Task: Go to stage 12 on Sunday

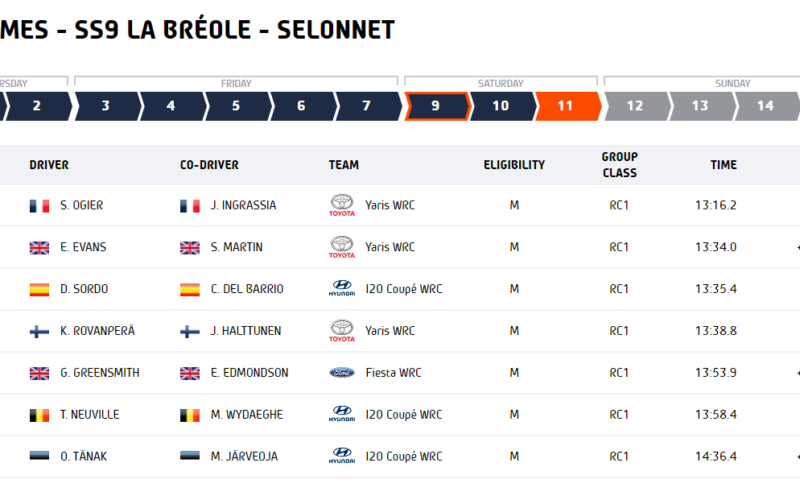Action: (636, 106)
